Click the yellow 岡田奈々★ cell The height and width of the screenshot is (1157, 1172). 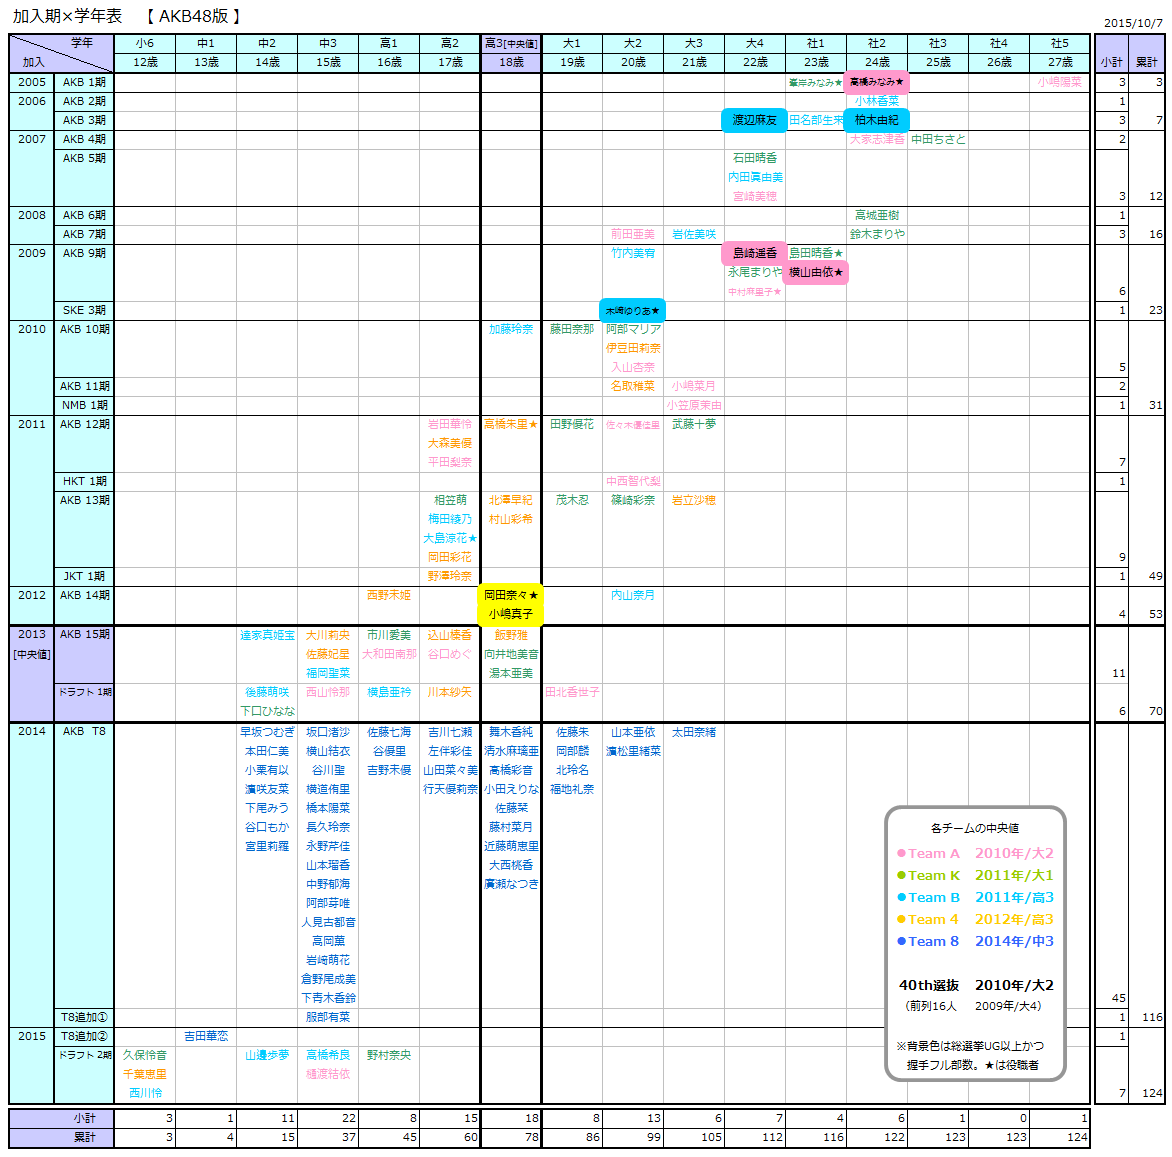pos(510,595)
